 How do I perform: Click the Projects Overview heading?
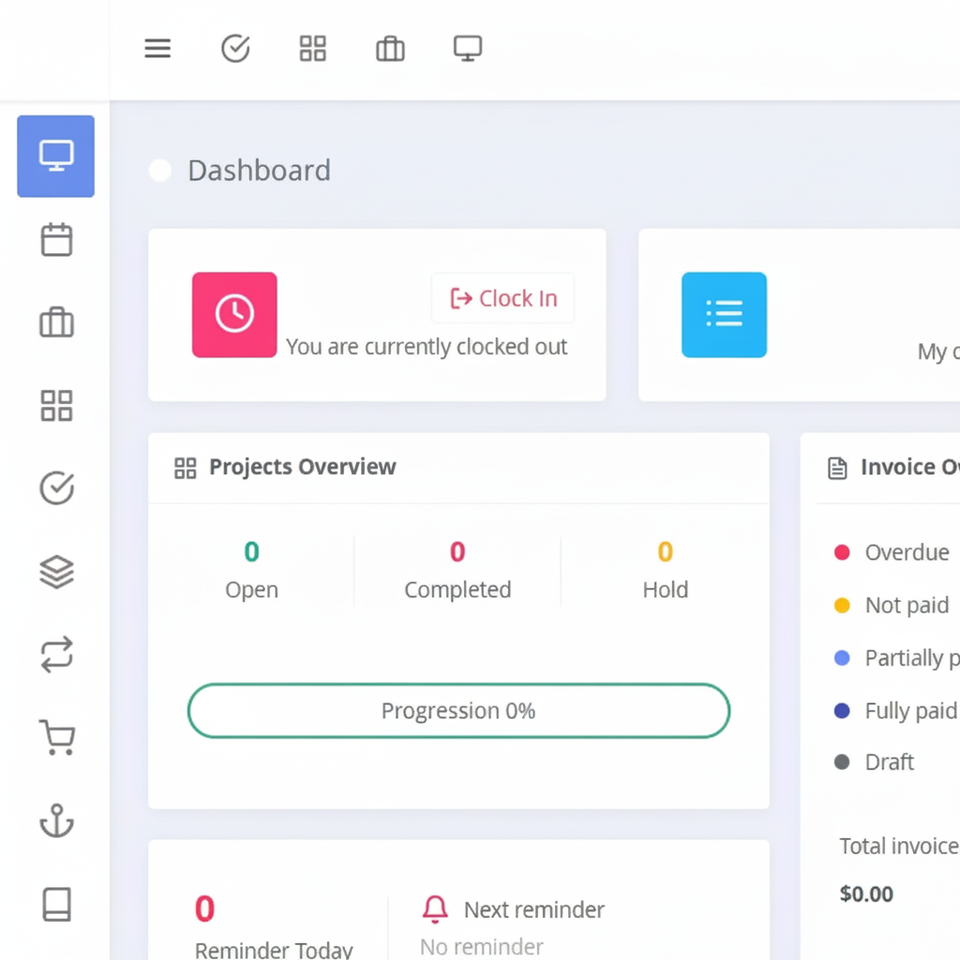click(x=302, y=467)
